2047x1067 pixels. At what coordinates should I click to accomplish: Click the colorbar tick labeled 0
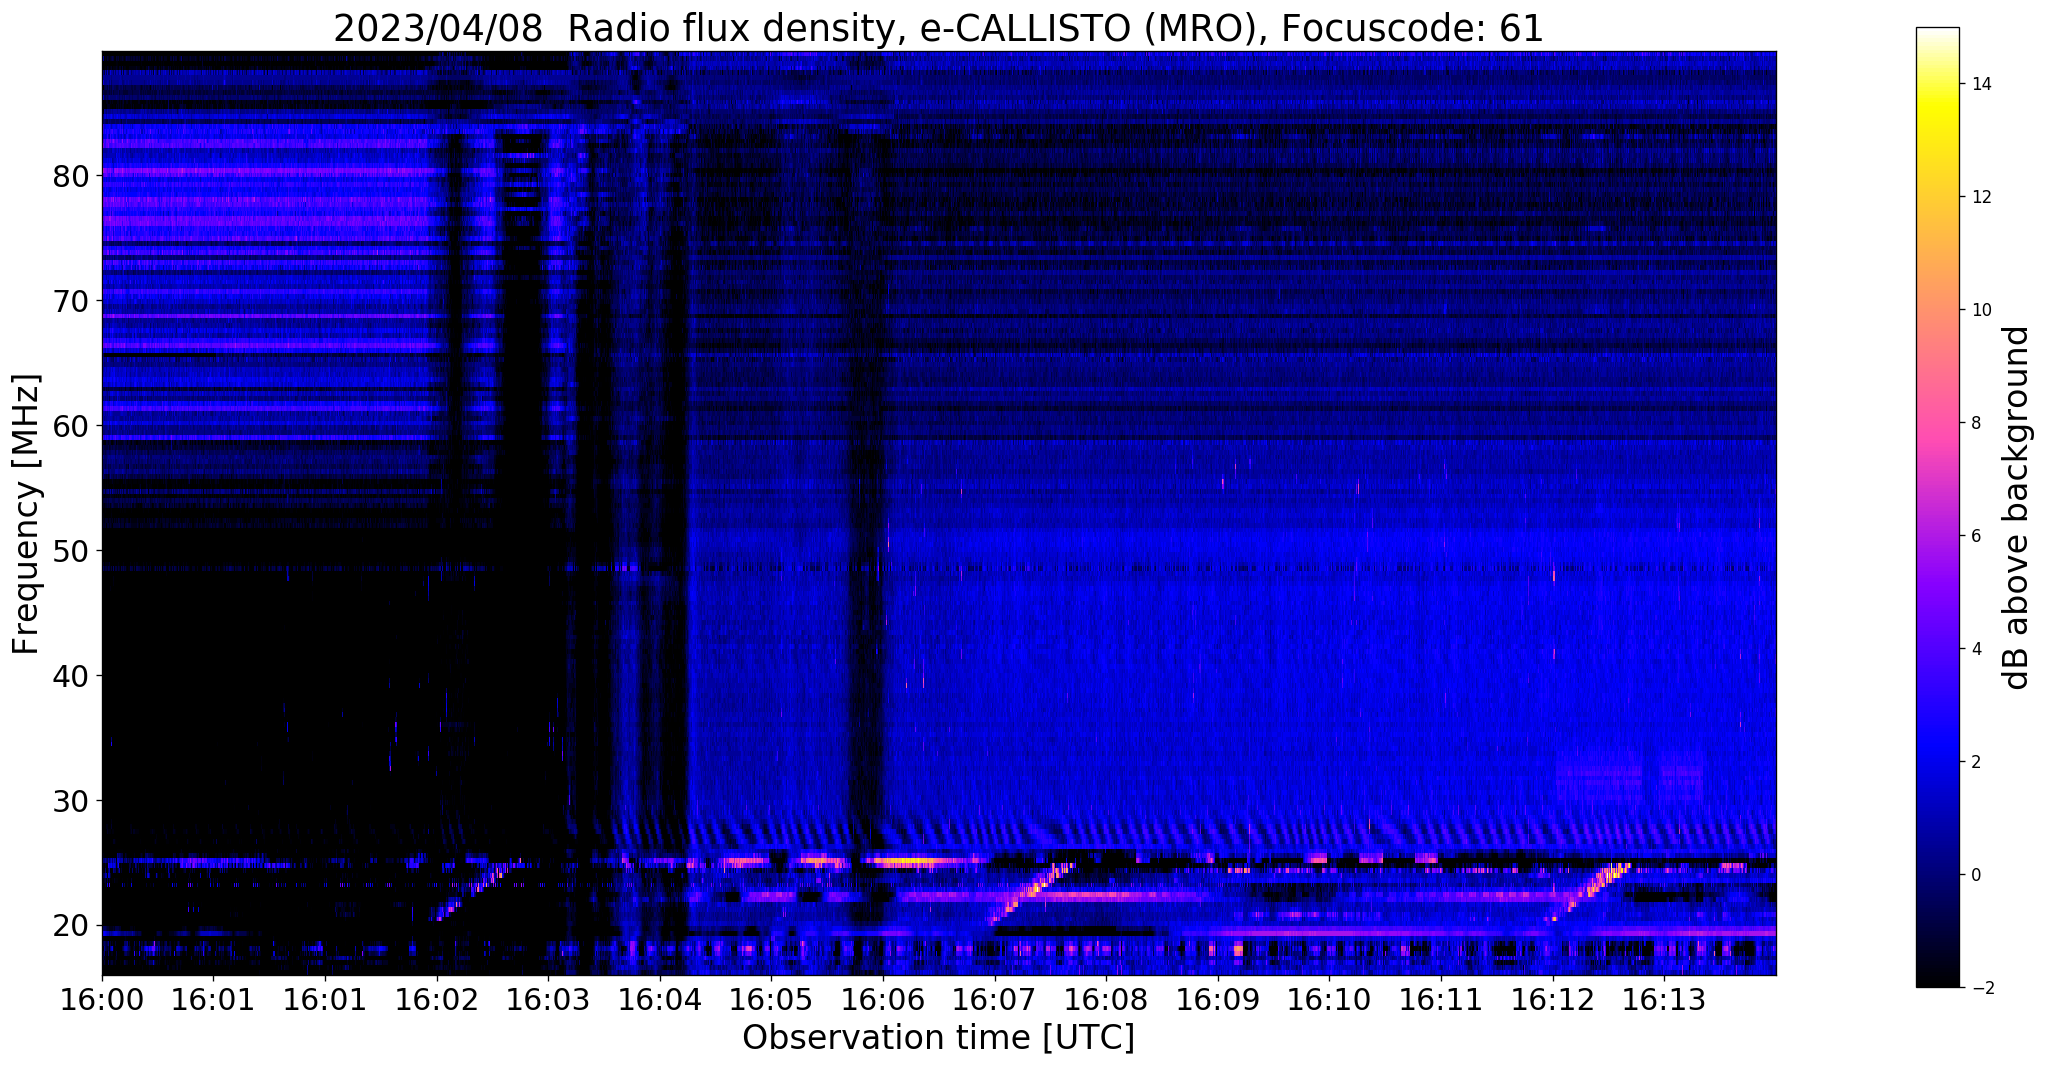tap(1975, 875)
